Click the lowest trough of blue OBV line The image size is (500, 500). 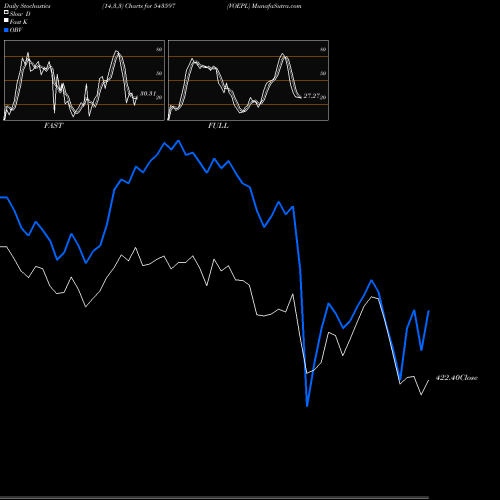(x=307, y=406)
